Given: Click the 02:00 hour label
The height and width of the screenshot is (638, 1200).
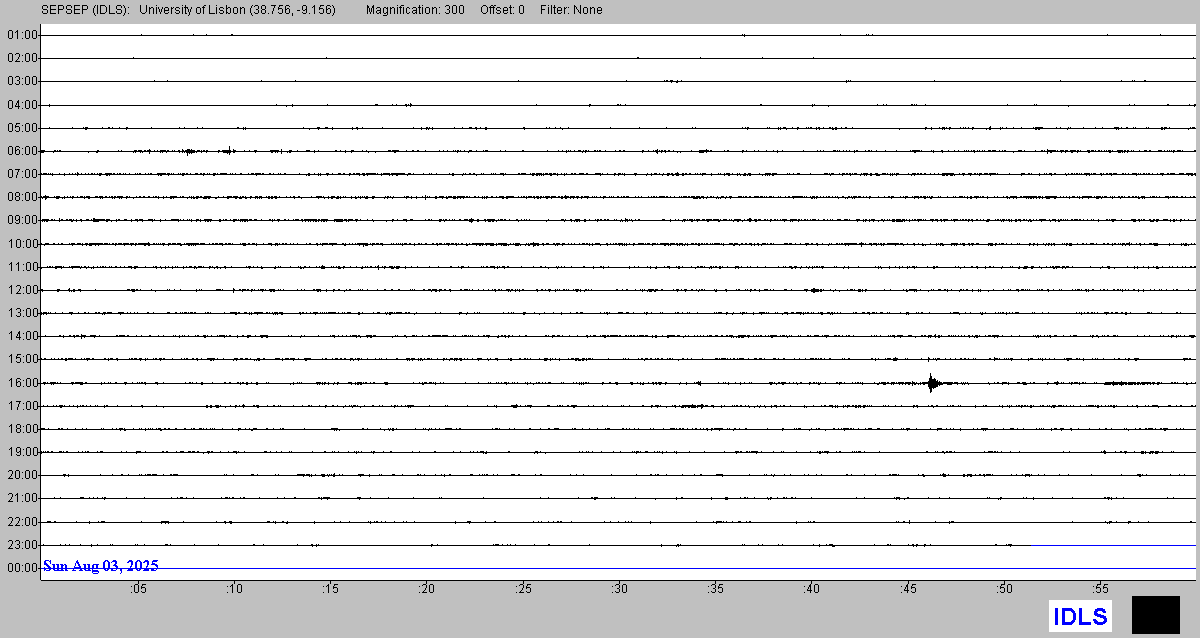Looking at the screenshot, I should 22,58.
